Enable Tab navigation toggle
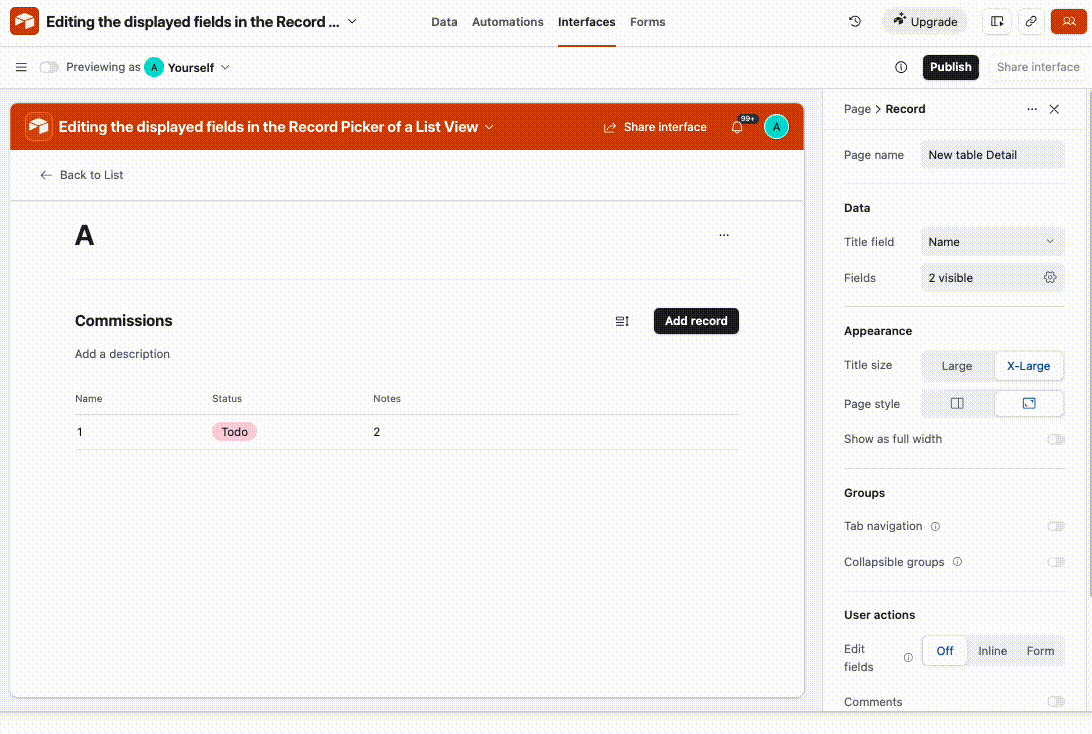1092x734 pixels. (x=1056, y=526)
